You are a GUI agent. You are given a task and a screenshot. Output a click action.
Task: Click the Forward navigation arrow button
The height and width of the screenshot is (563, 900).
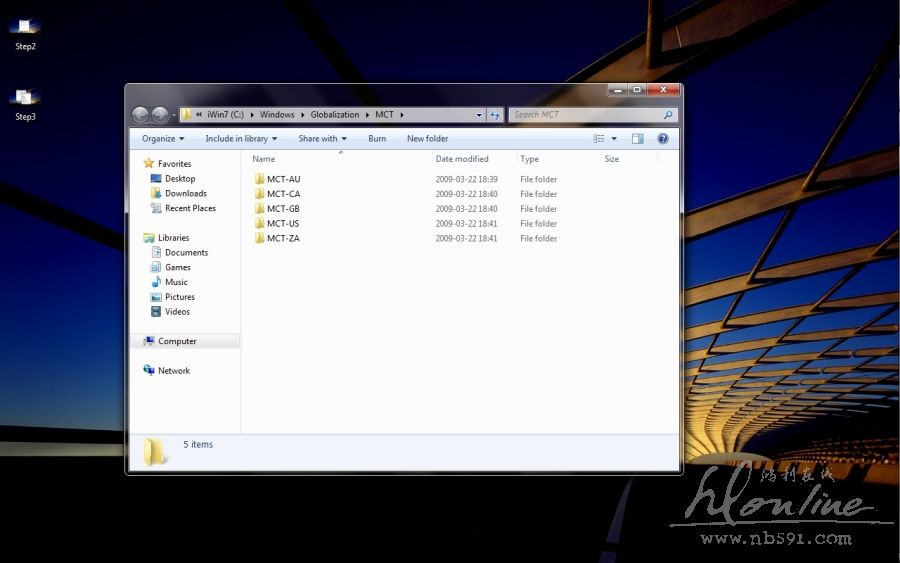point(159,115)
